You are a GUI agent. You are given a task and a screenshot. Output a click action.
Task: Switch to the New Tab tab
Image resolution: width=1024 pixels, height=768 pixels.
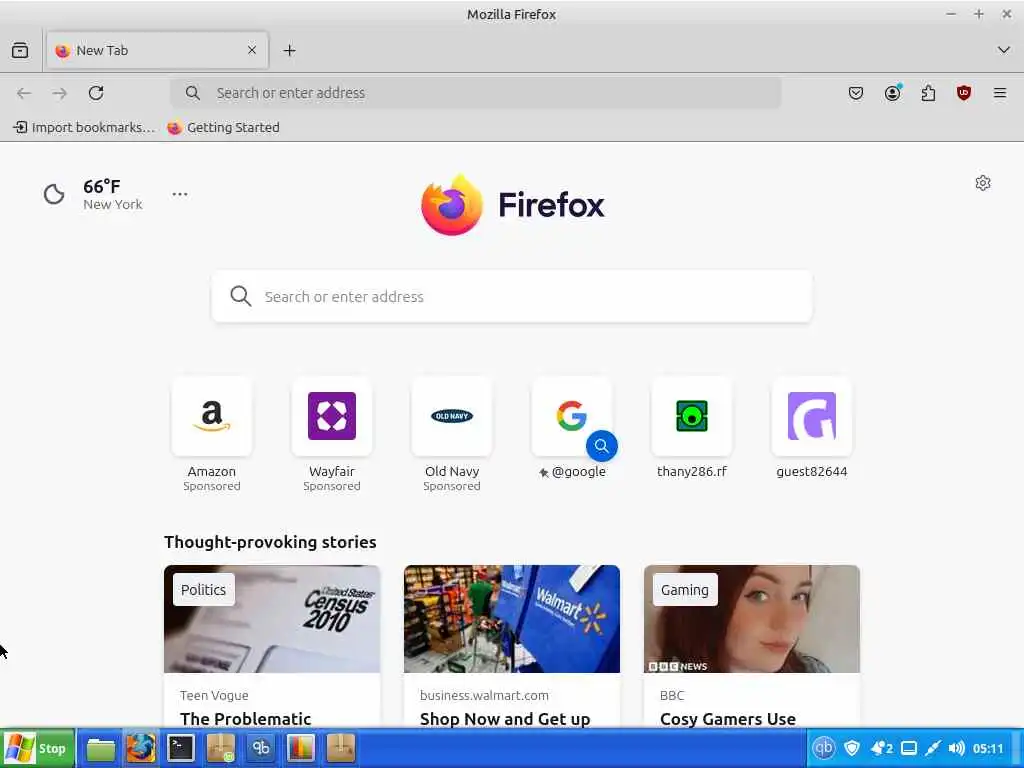157,50
